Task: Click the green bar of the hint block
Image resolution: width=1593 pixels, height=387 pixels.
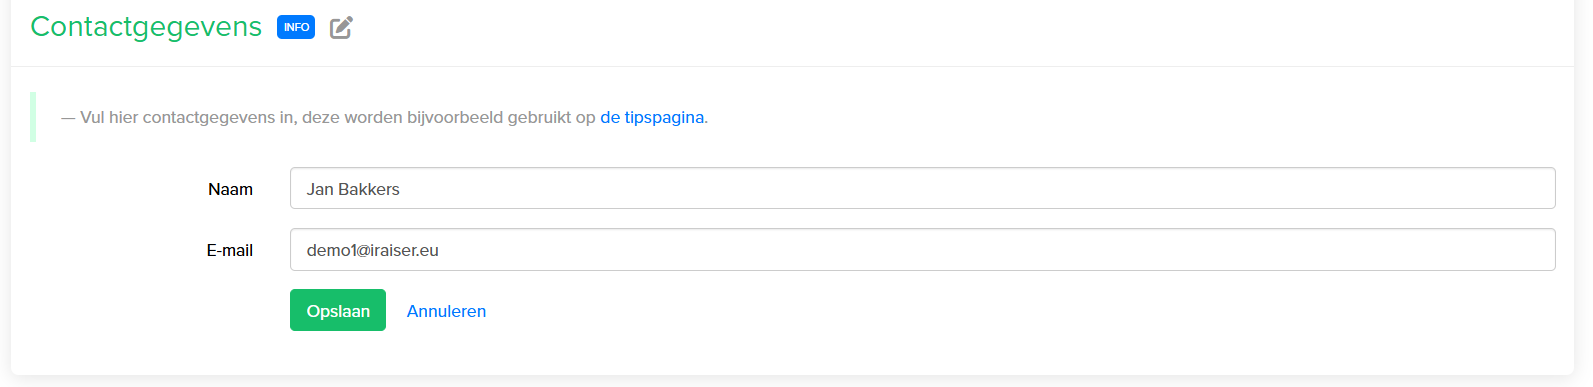Action: (33, 117)
